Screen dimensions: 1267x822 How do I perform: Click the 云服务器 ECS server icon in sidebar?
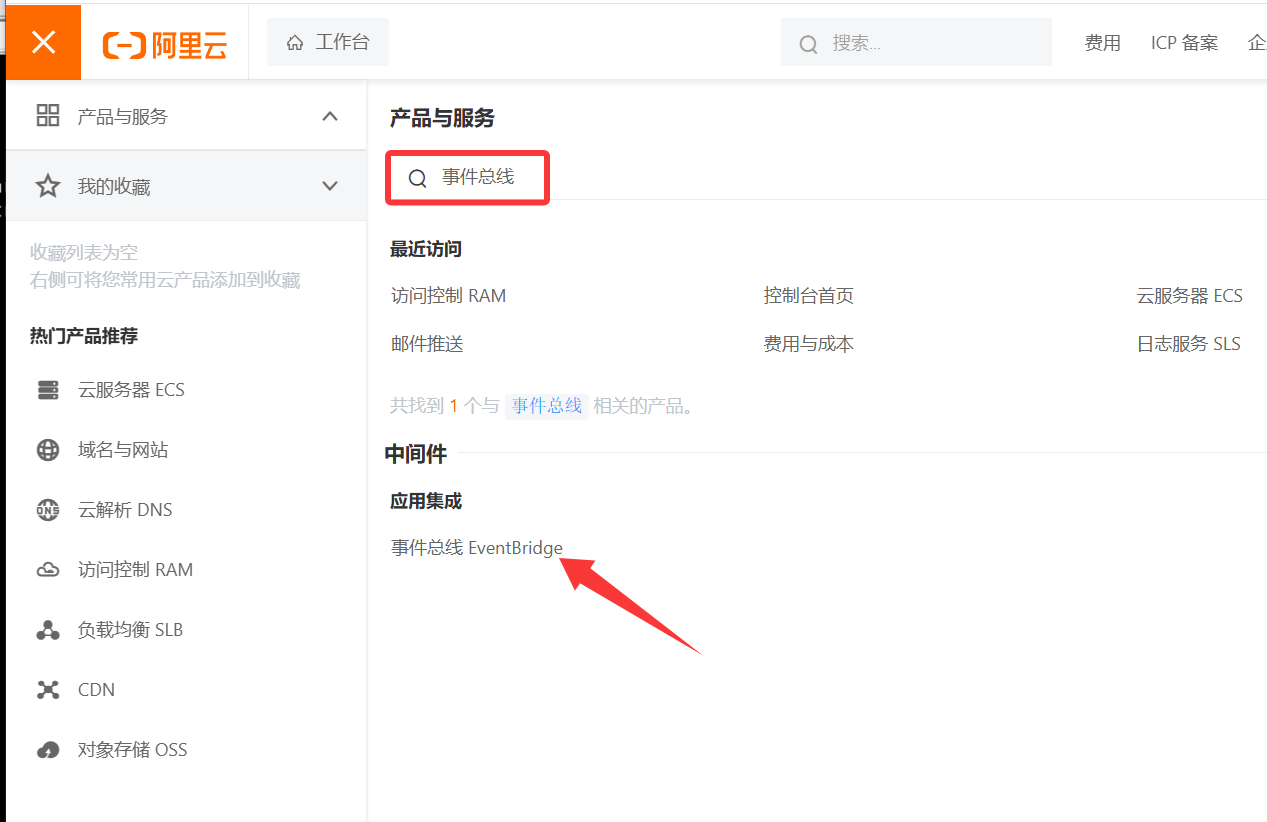coord(48,390)
